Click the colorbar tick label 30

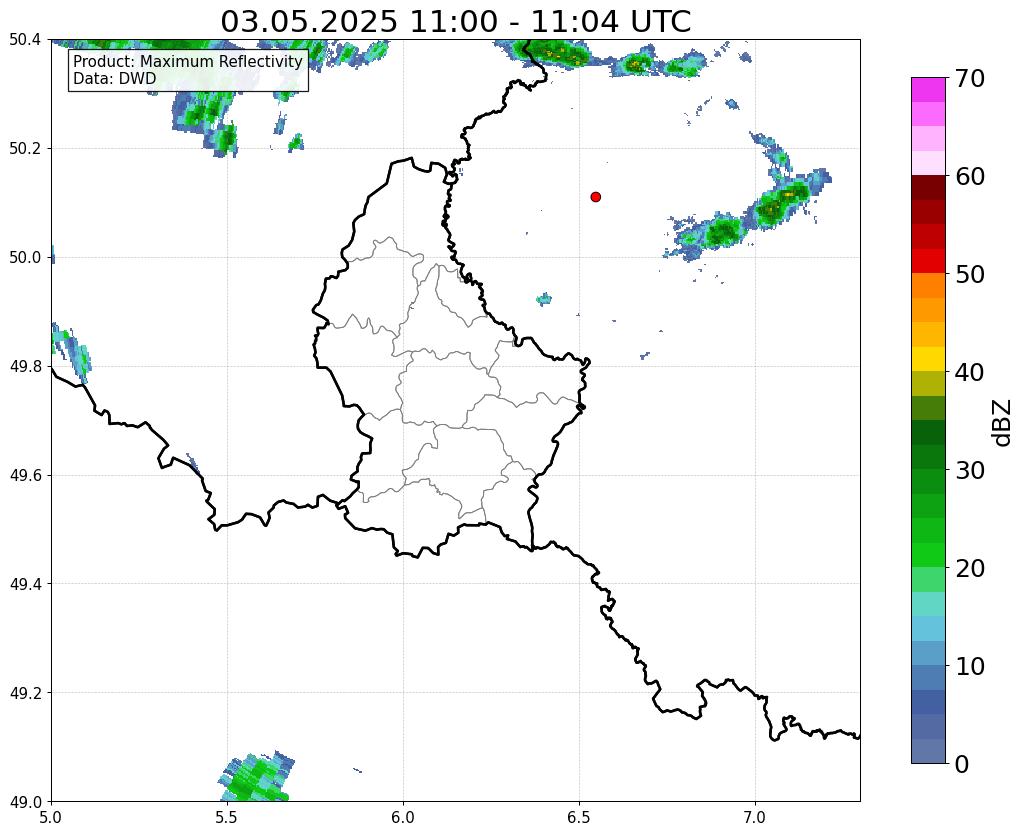tap(969, 470)
